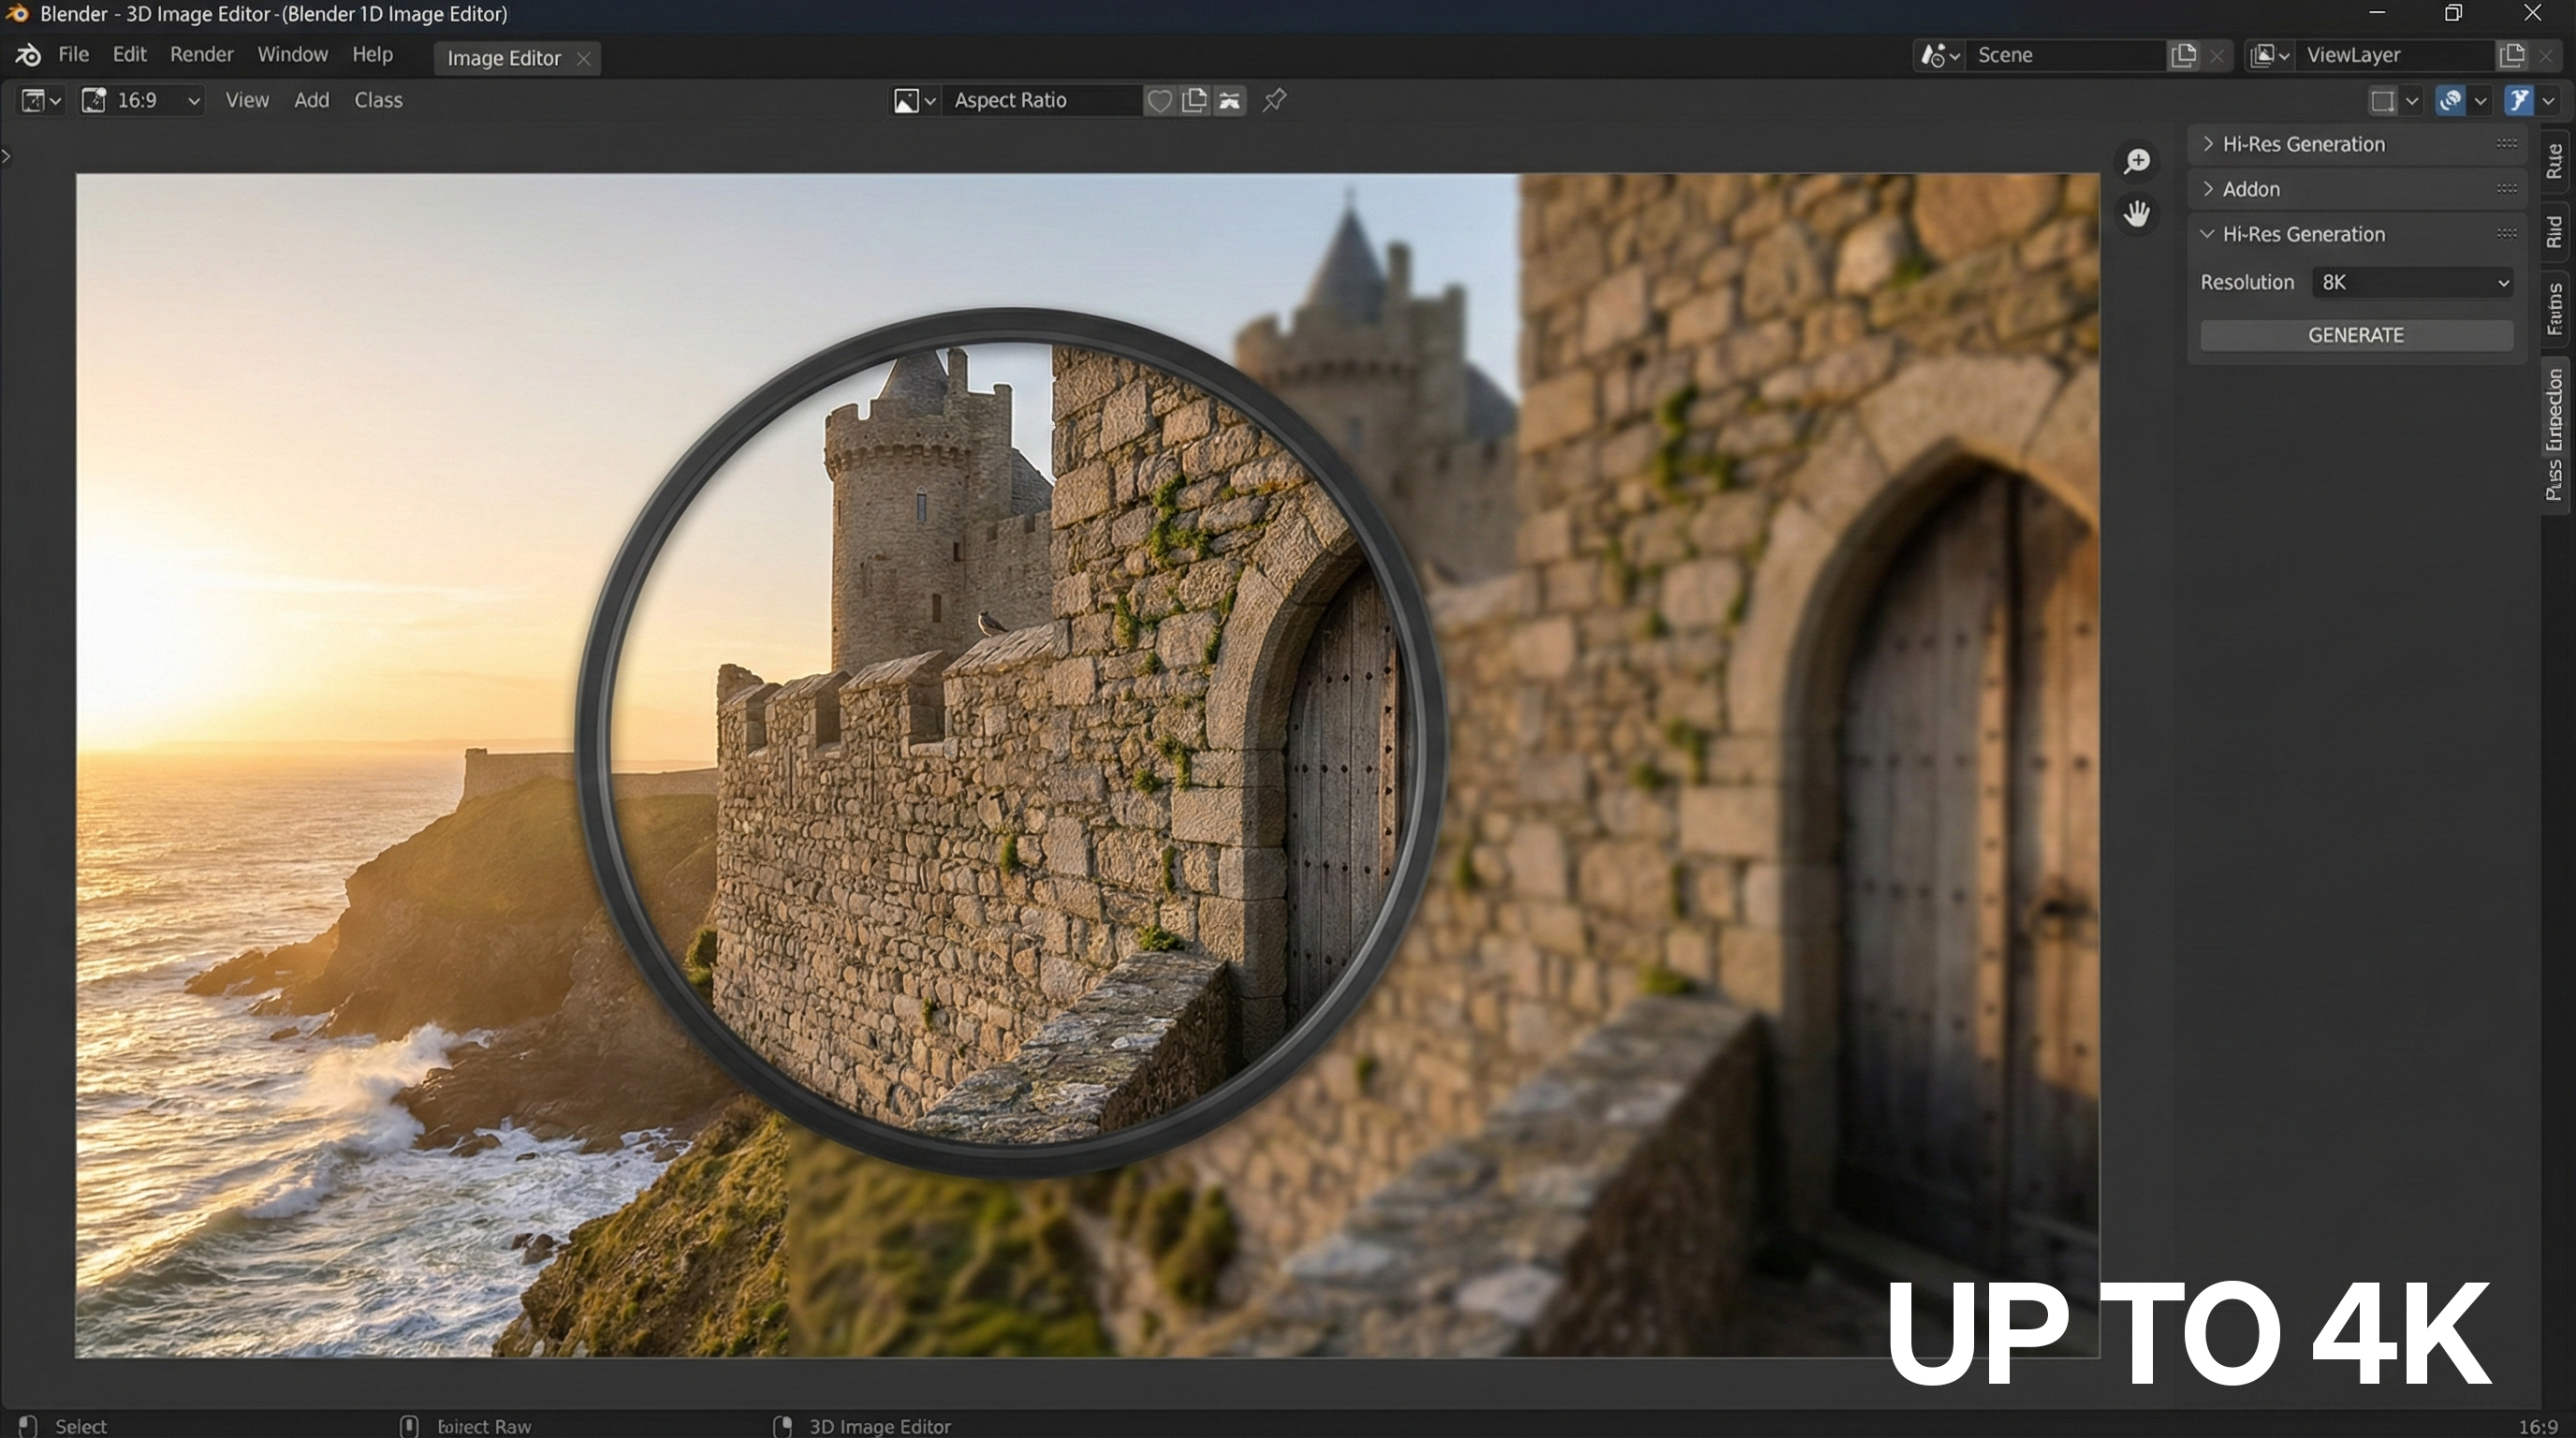2576x1438 pixels.
Task: Expand the Addon panel
Action: coord(2250,189)
